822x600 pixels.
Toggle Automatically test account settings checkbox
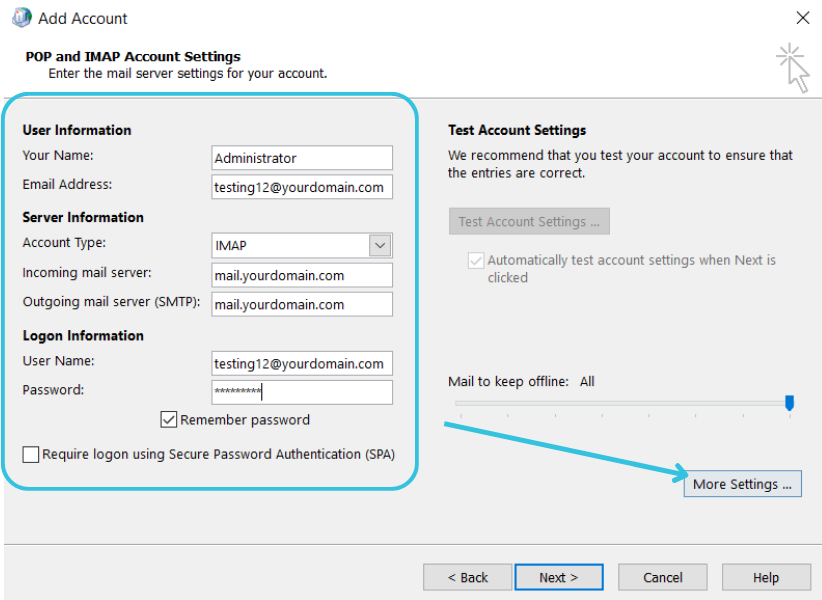point(476,261)
